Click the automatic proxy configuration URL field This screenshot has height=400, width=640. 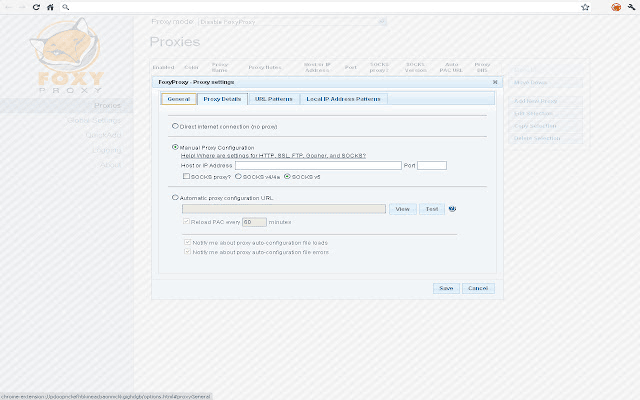point(284,209)
